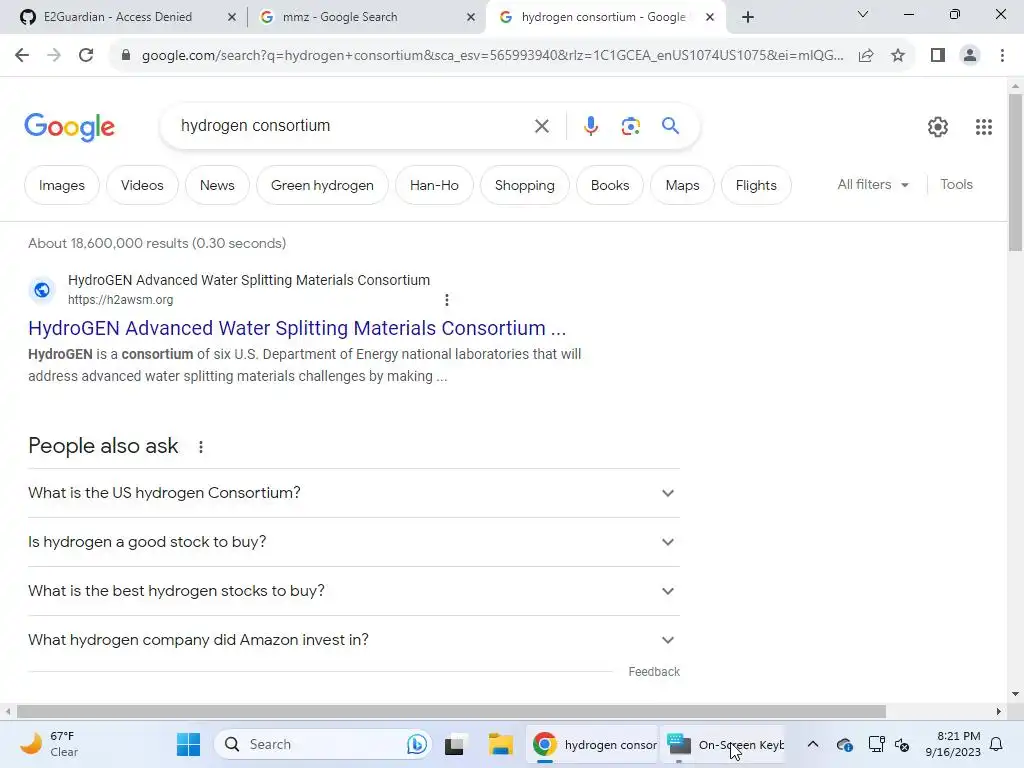Show hidden system tray icons

pos(812,744)
